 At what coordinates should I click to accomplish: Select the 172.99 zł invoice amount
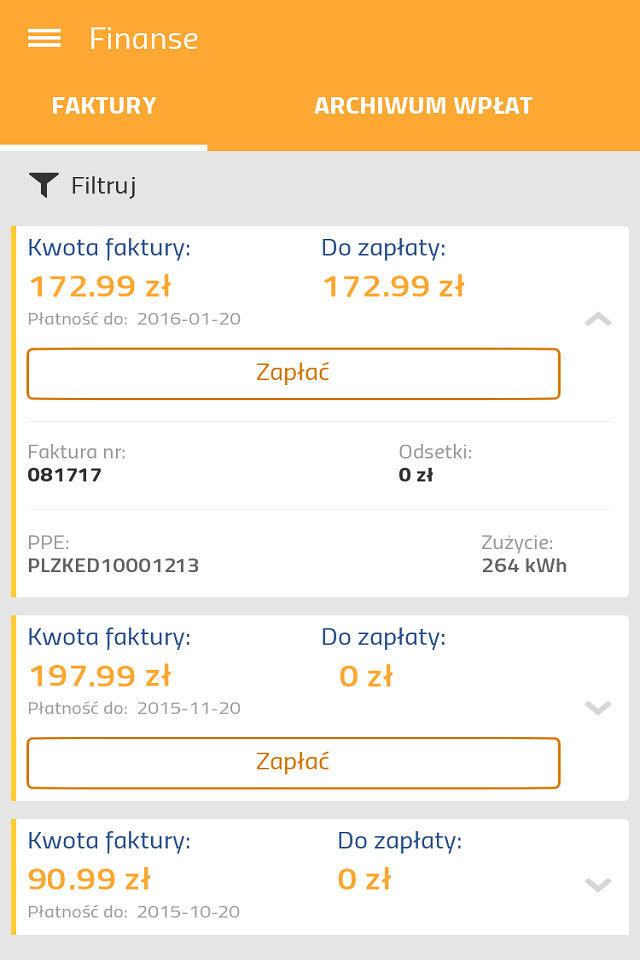coord(100,287)
